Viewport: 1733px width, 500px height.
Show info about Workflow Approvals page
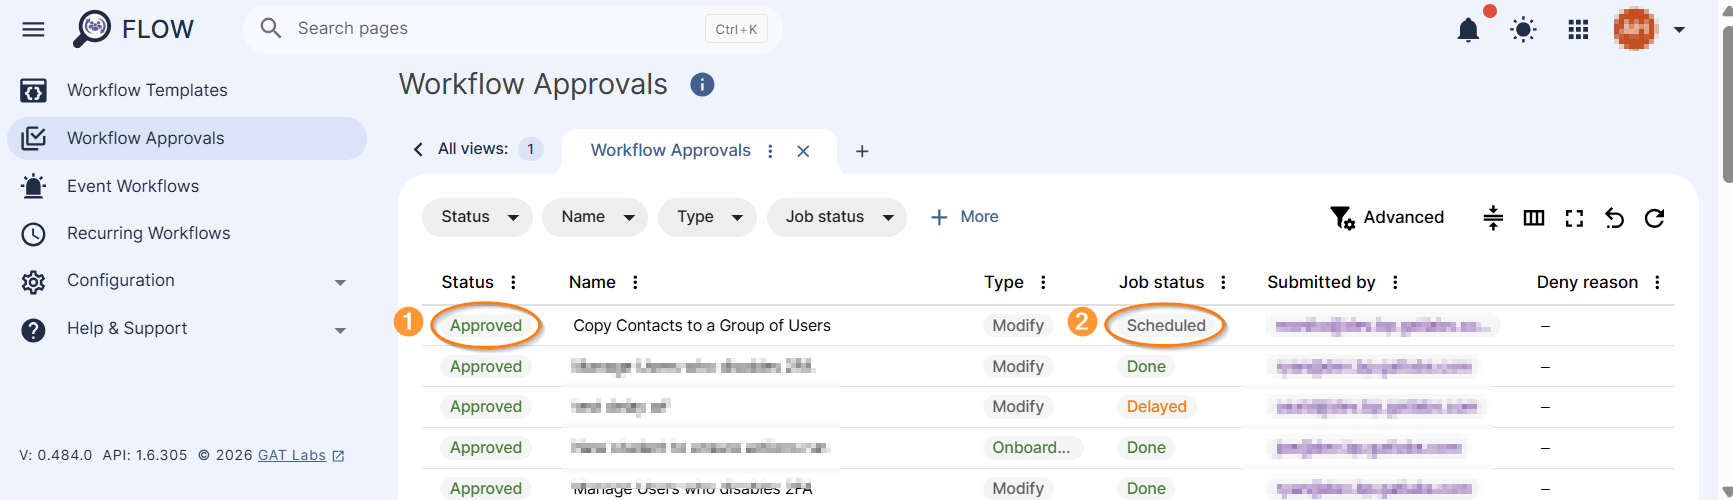coord(702,85)
